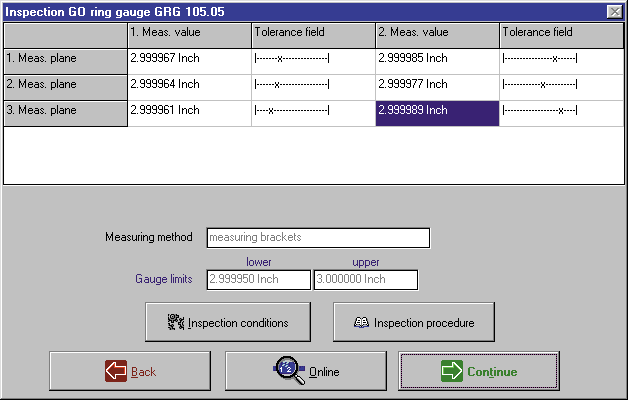
Task: Click the gears icon on Inspection conditions
Action: coord(176,322)
